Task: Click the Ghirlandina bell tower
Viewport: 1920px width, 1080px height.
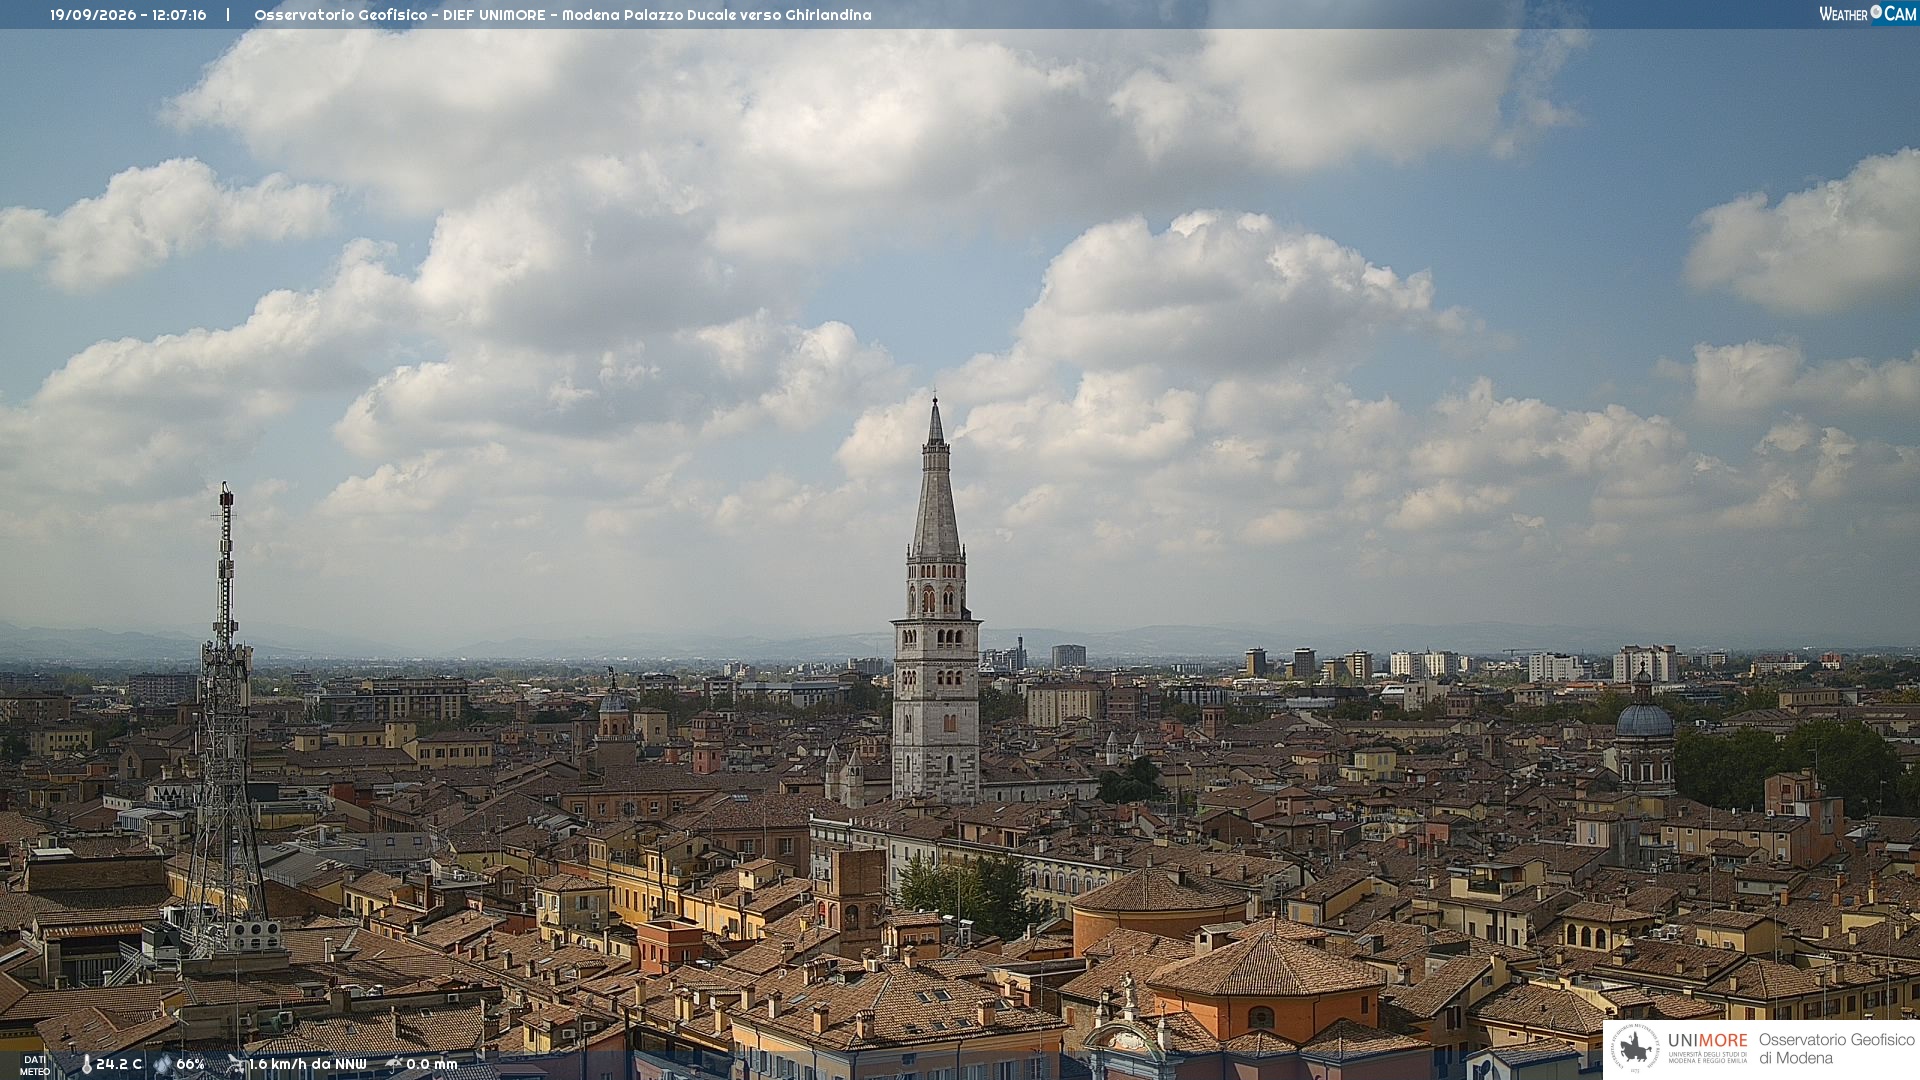Action: 936,600
